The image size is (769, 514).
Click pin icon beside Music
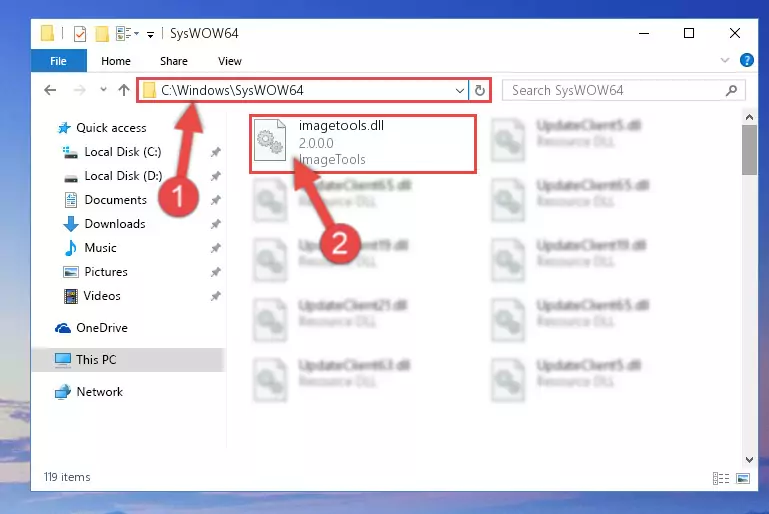pos(215,248)
